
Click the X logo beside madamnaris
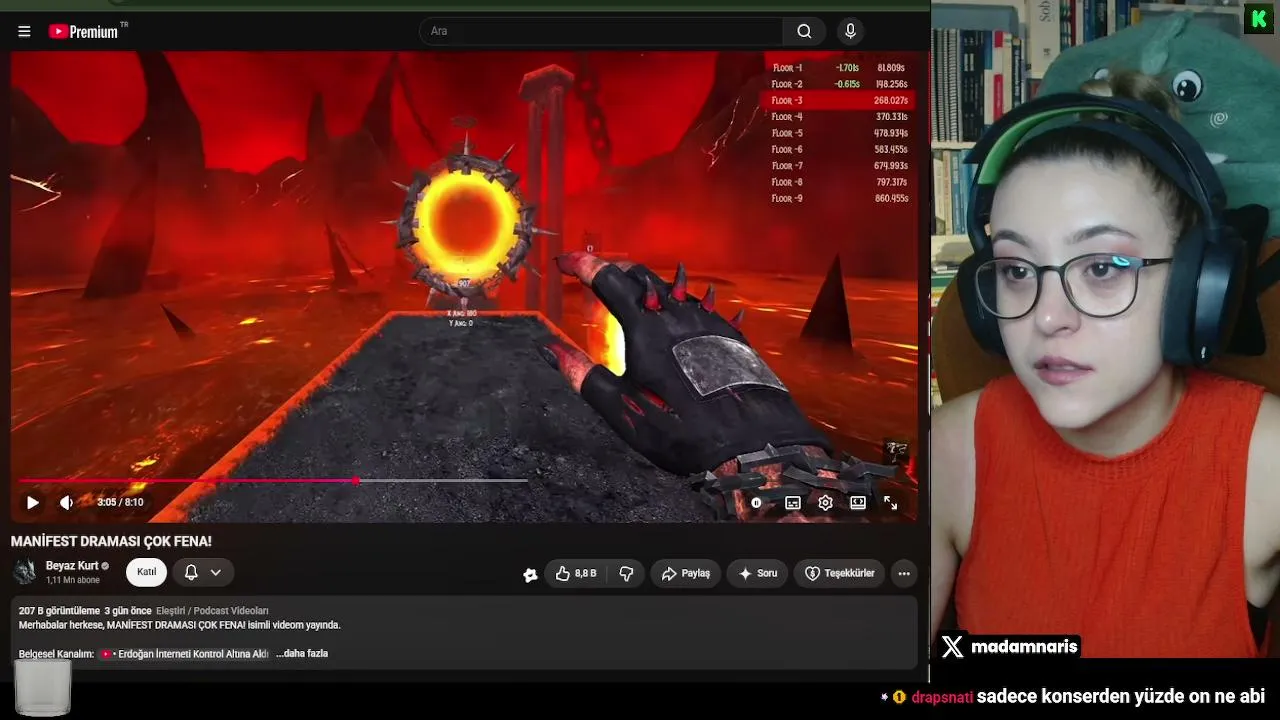tap(952, 647)
